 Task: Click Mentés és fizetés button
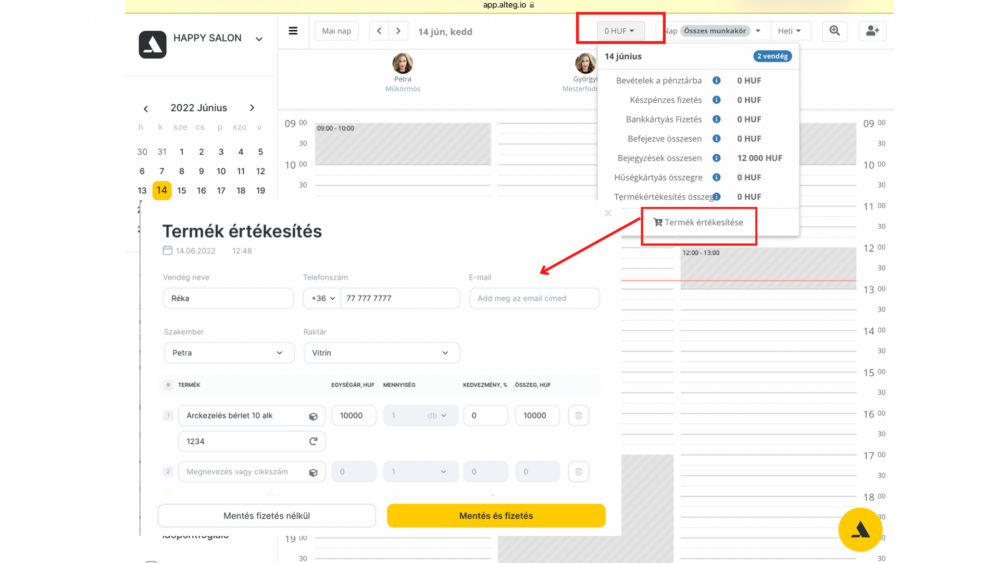(496, 516)
